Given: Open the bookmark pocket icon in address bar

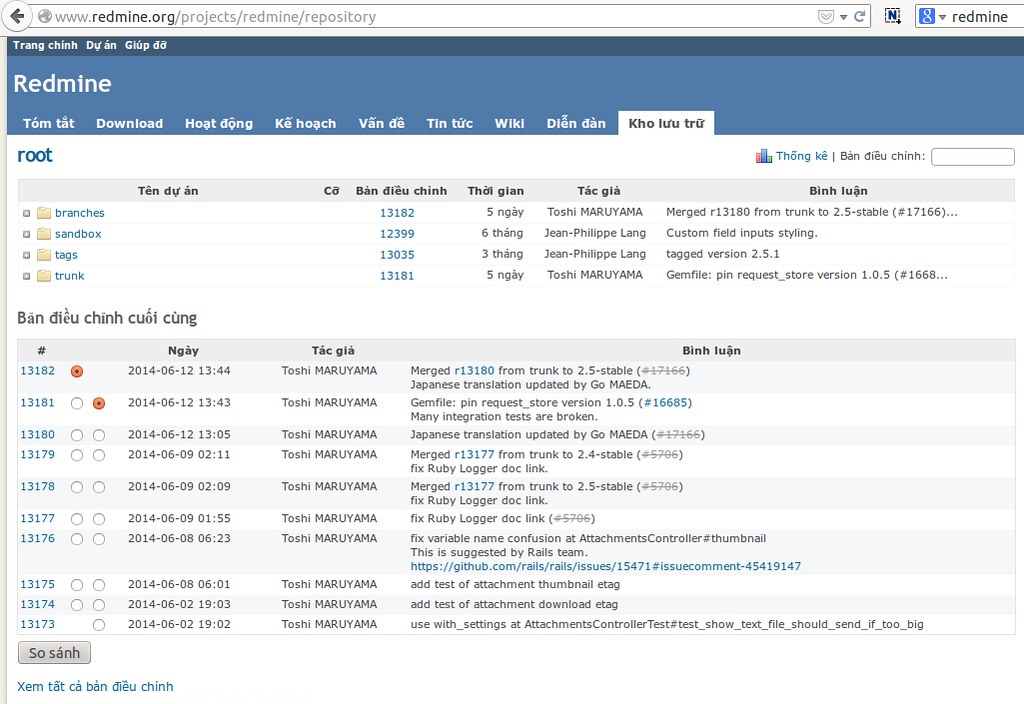Looking at the screenshot, I should (825, 16).
